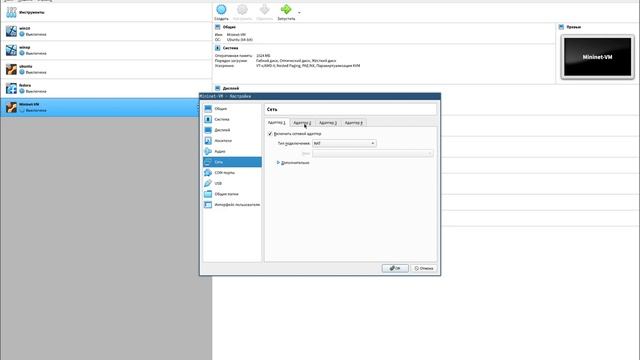This screenshot has height=360, width=640.
Task: Switch to the Адаптер 3 tab
Action: [x=328, y=122]
